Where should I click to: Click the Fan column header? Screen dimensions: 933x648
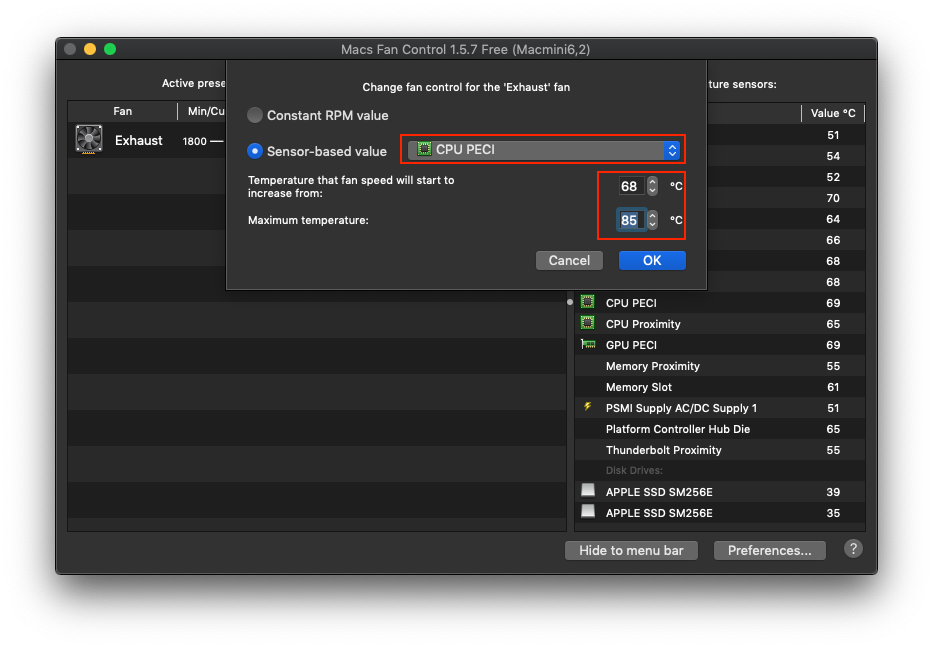[122, 111]
